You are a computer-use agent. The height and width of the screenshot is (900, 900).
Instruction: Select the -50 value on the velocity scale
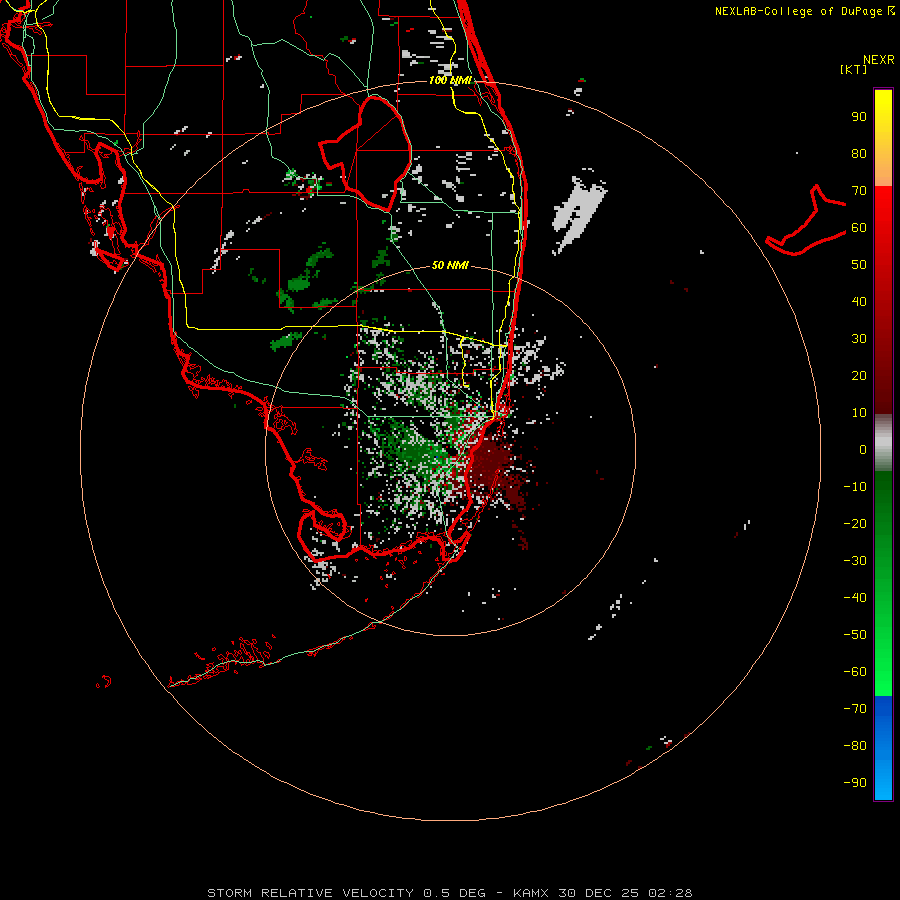(855, 634)
